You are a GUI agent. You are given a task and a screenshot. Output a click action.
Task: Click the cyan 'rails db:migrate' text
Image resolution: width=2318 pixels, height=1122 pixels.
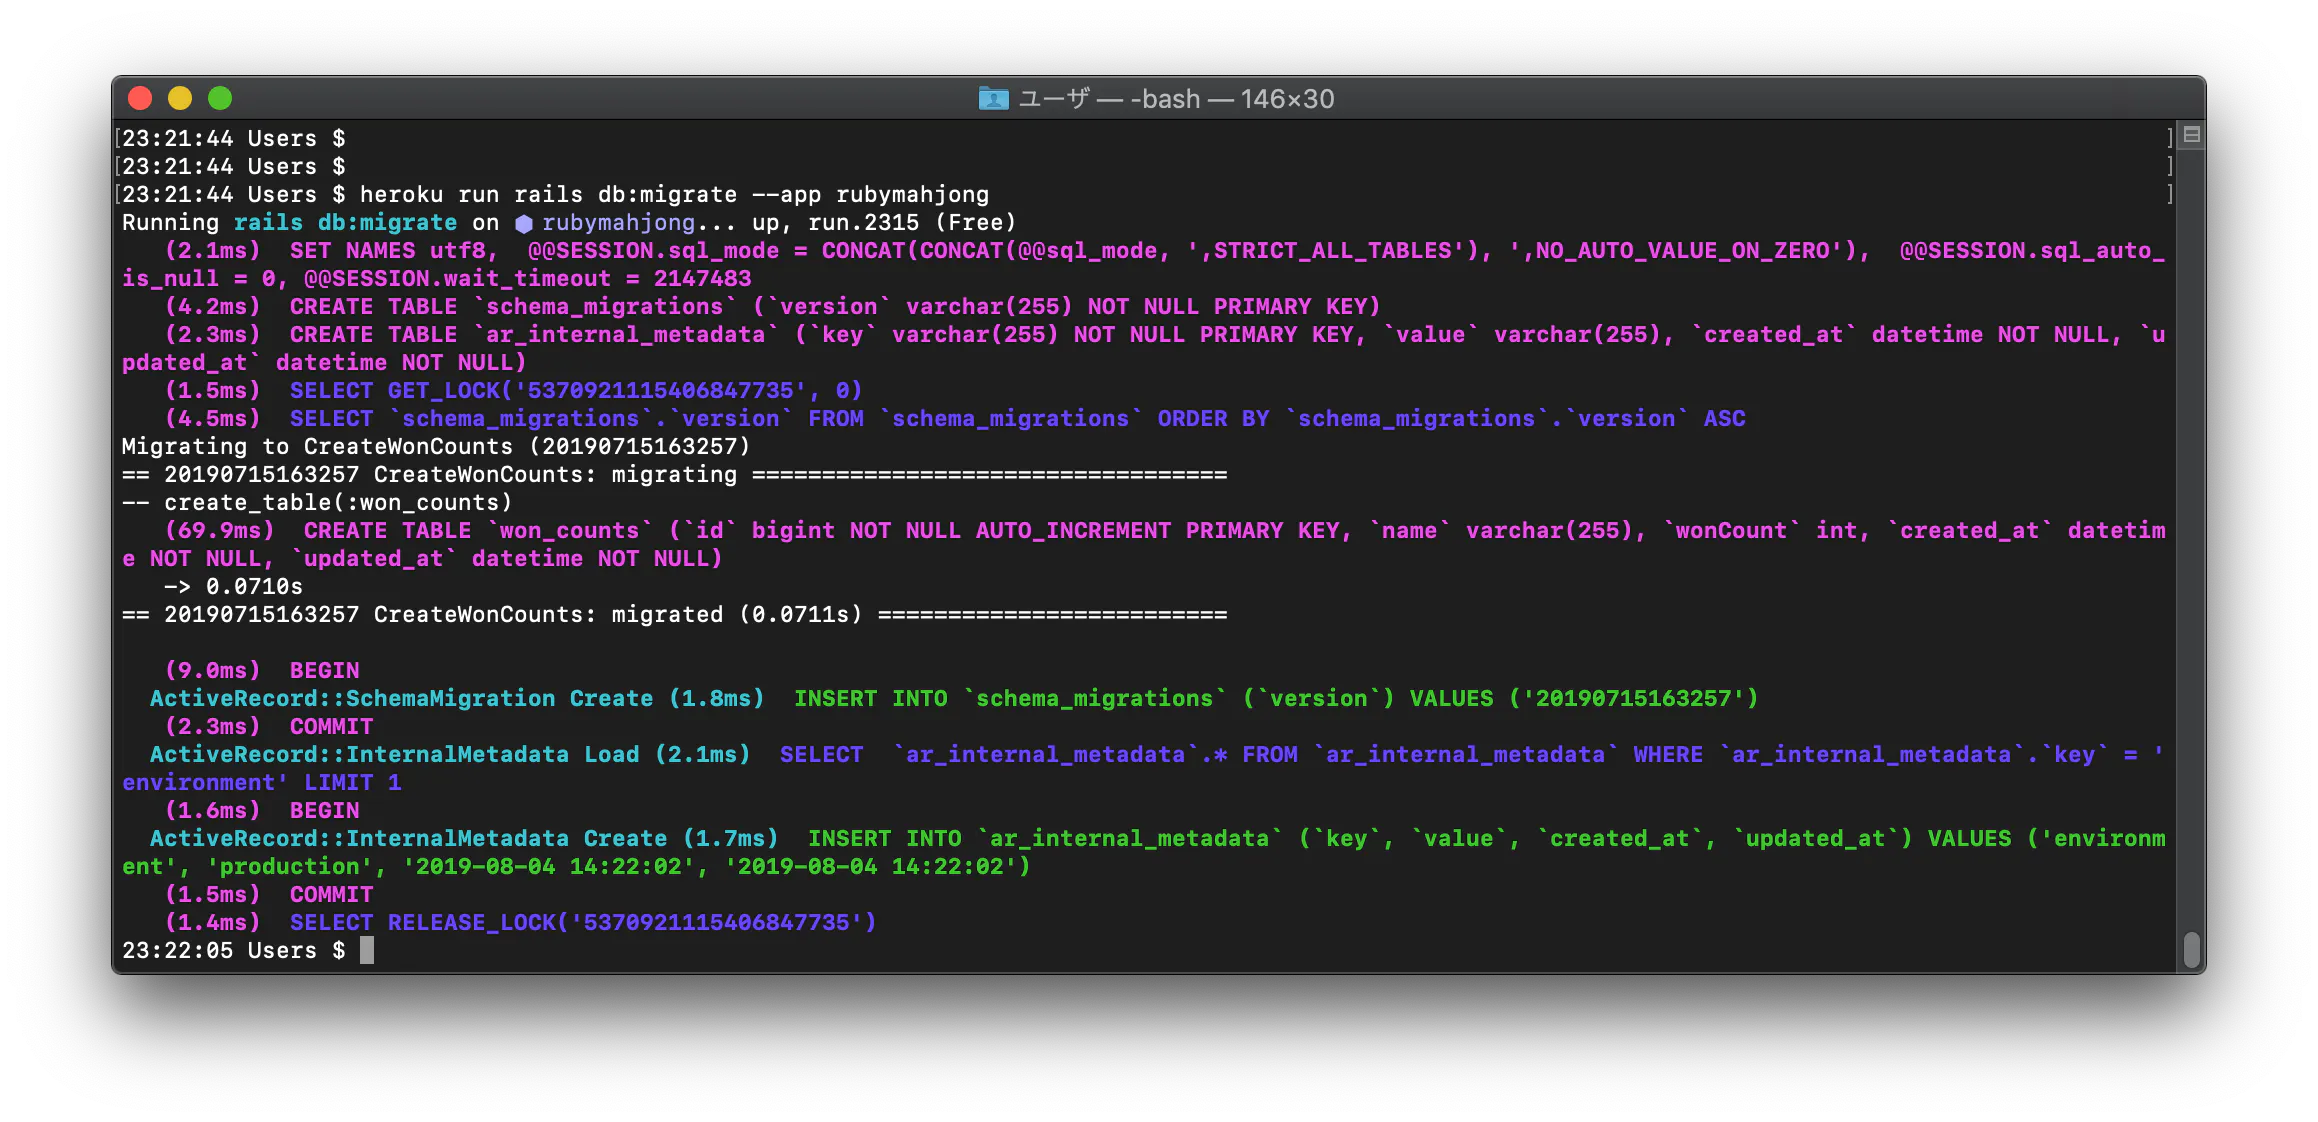[345, 222]
